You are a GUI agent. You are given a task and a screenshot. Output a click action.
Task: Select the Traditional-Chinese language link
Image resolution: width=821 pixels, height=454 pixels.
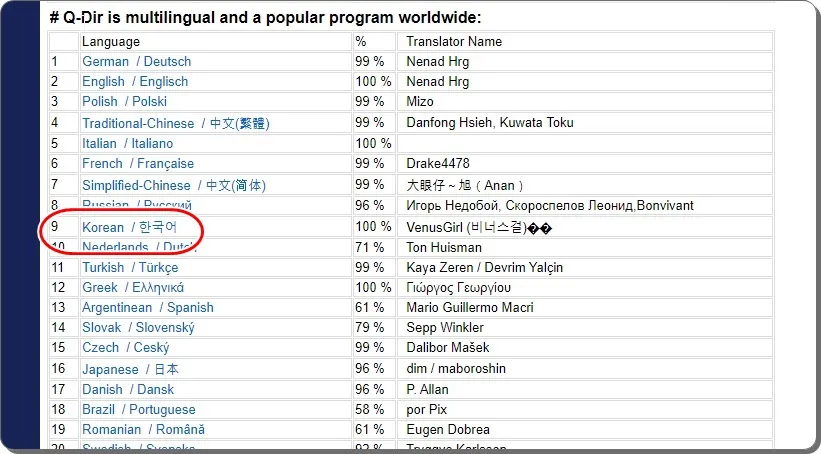point(175,124)
